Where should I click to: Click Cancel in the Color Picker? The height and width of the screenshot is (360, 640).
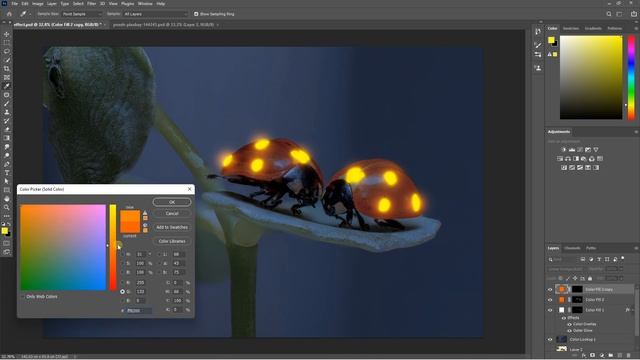click(172, 213)
